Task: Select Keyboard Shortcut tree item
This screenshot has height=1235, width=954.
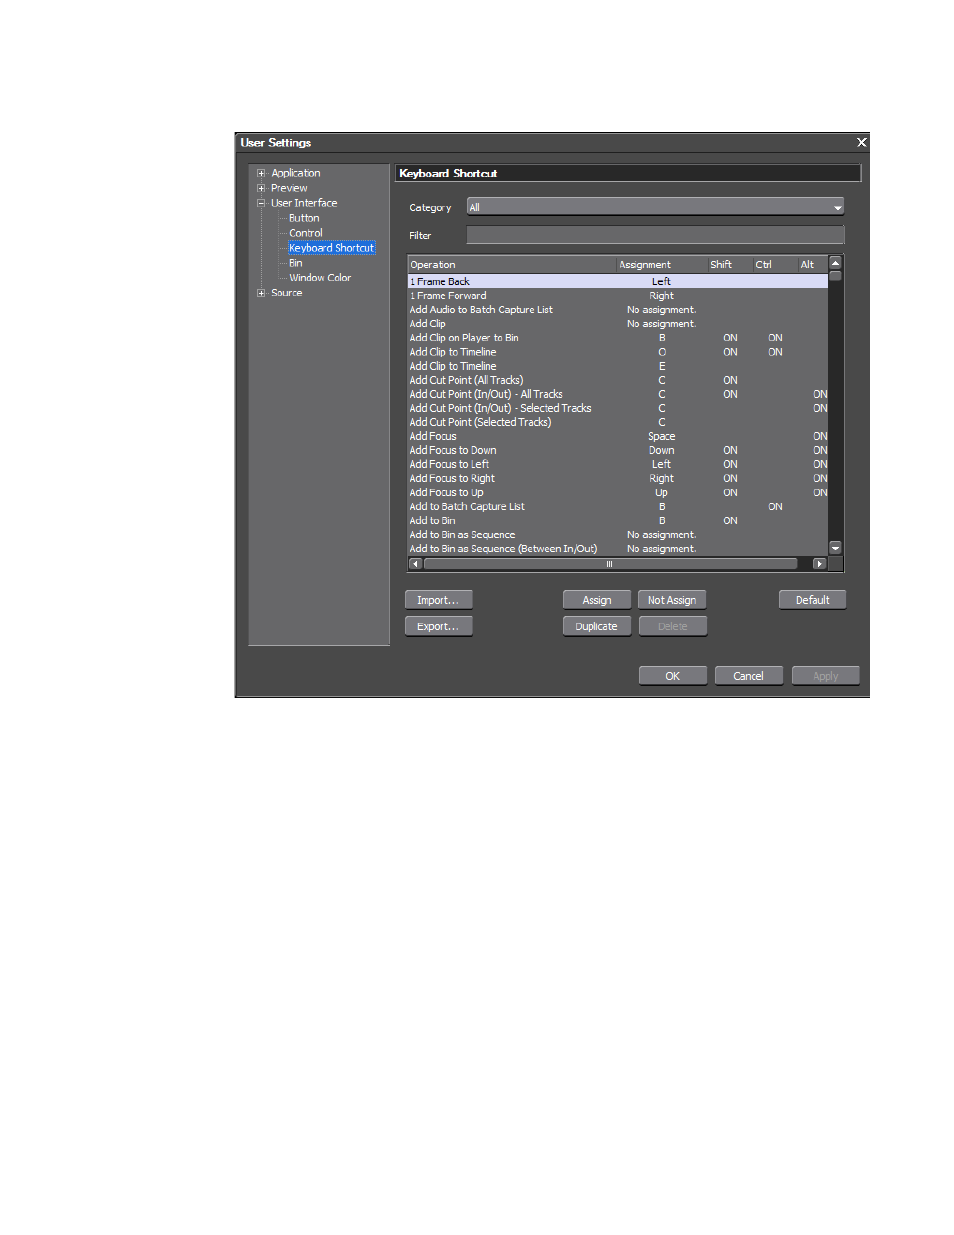Action: [332, 248]
